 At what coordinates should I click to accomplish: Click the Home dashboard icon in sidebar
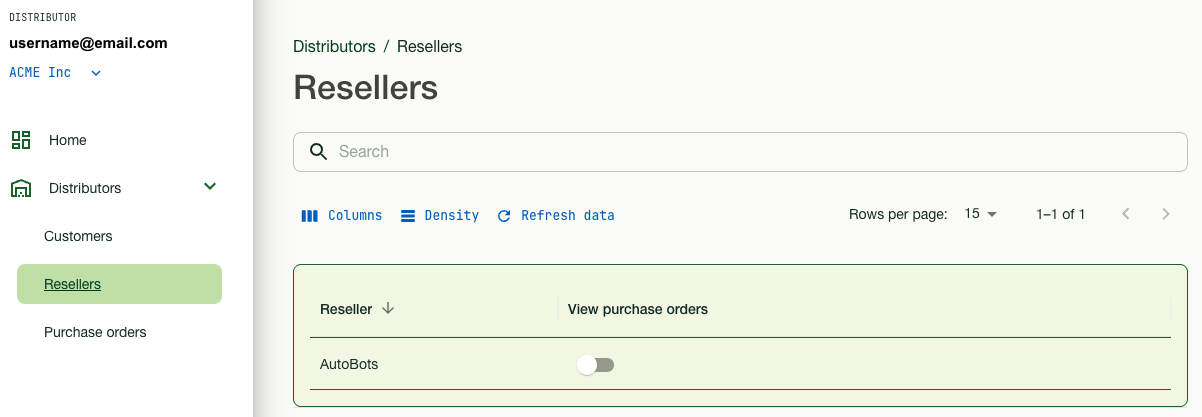[x=21, y=140]
